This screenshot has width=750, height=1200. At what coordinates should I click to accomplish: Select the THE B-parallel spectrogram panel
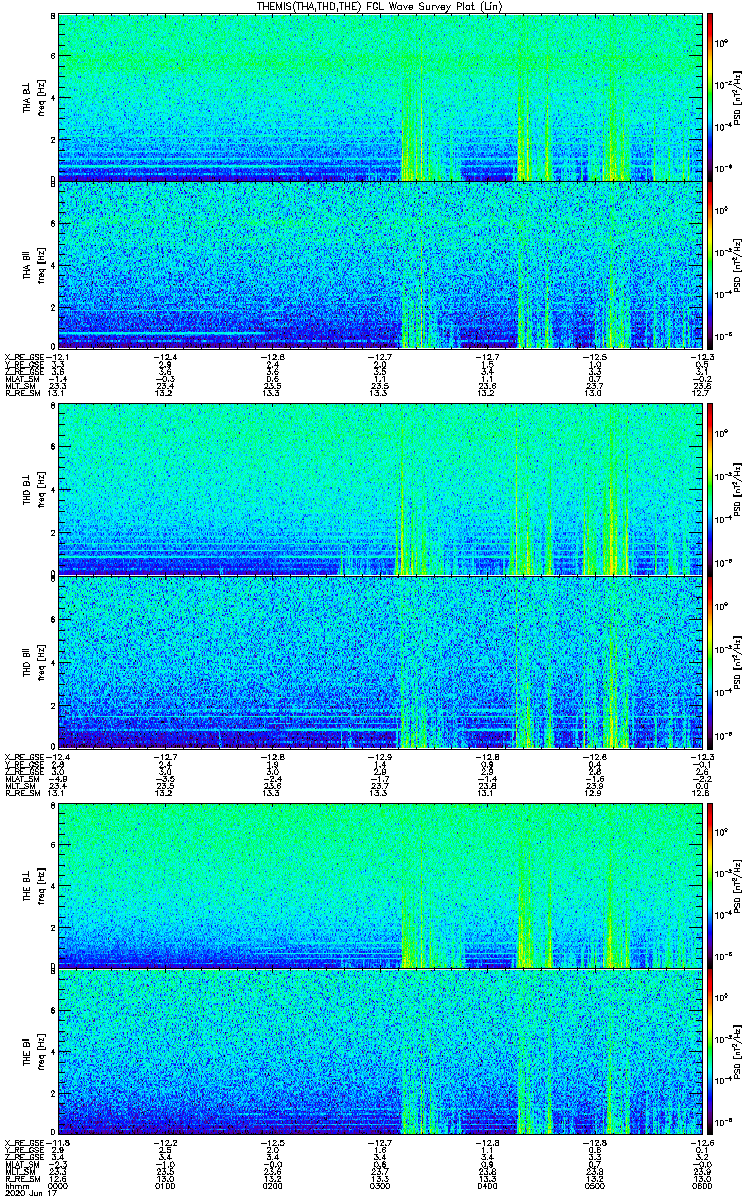pos(380,1052)
